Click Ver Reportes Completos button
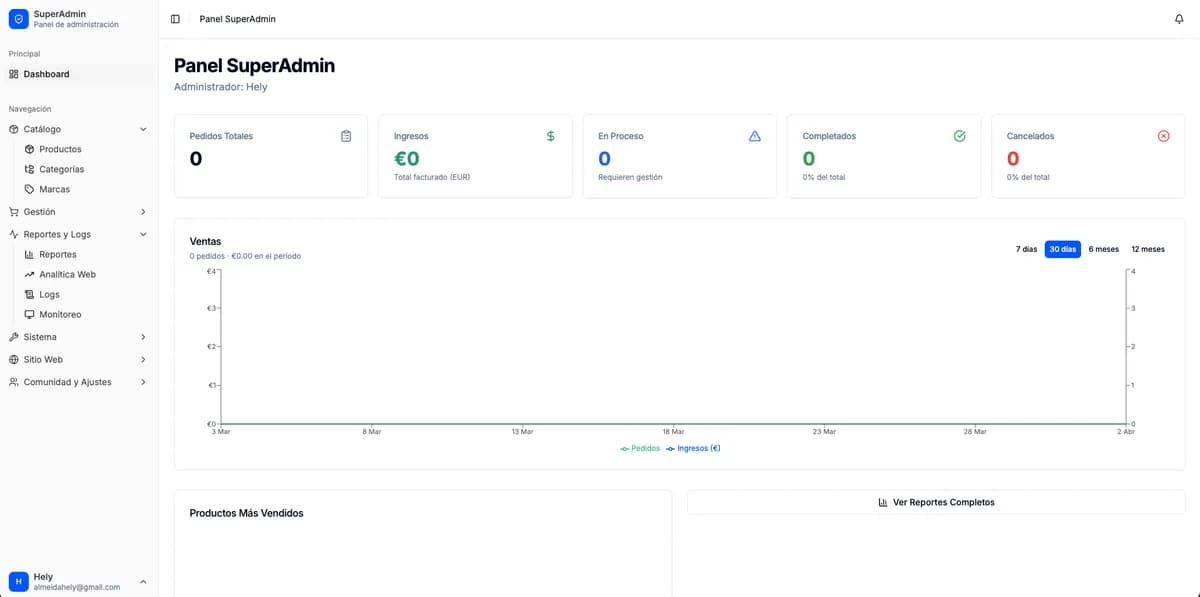1200x597 pixels. [x=935, y=502]
